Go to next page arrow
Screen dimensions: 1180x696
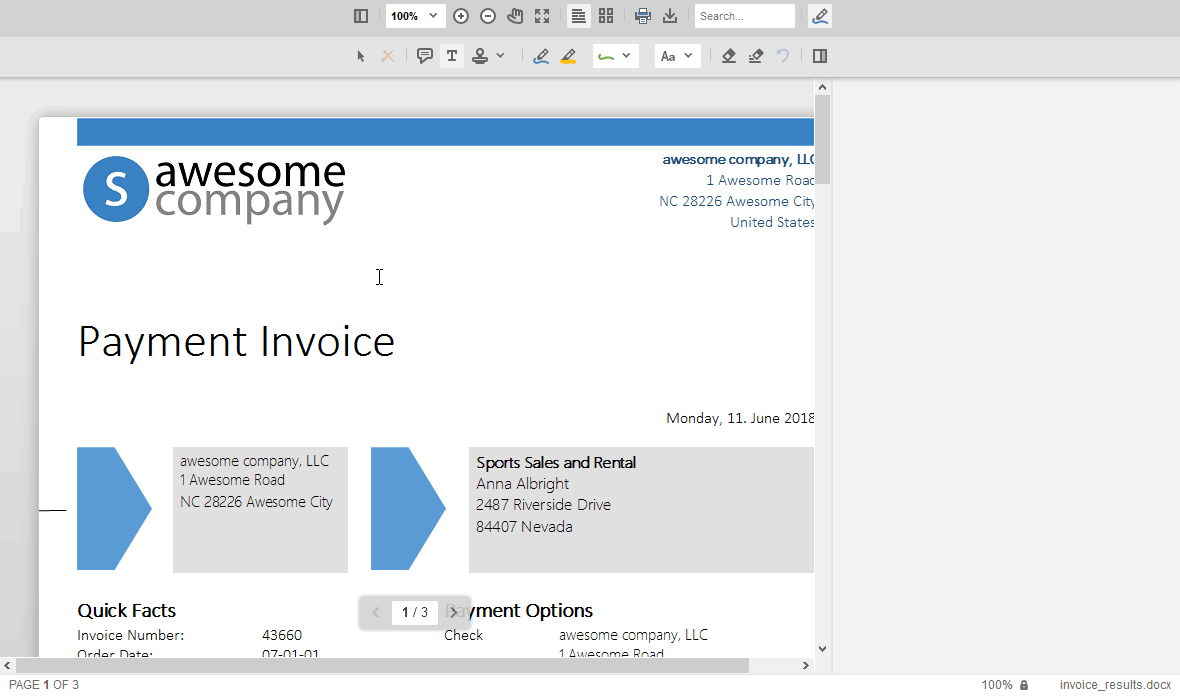454,612
